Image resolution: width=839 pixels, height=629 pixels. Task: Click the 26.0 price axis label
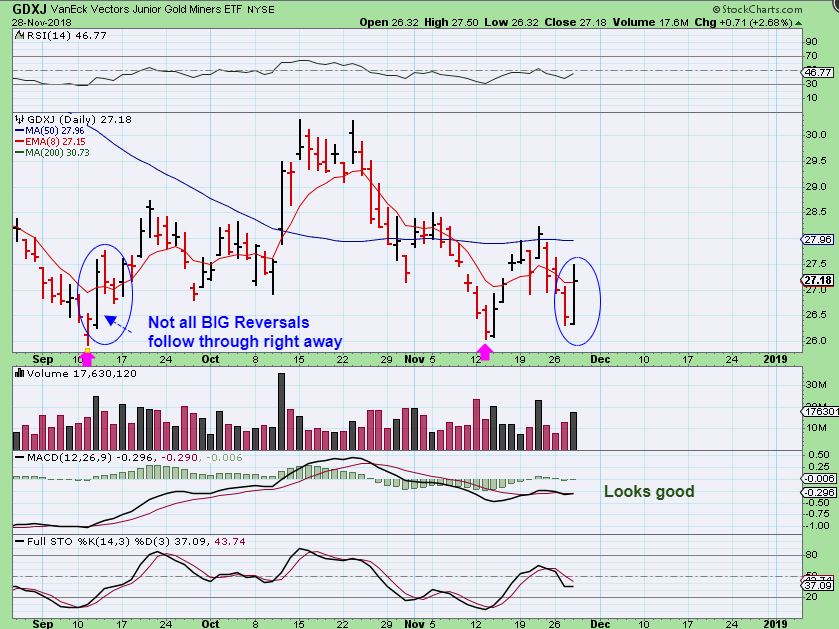[x=817, y=341]
